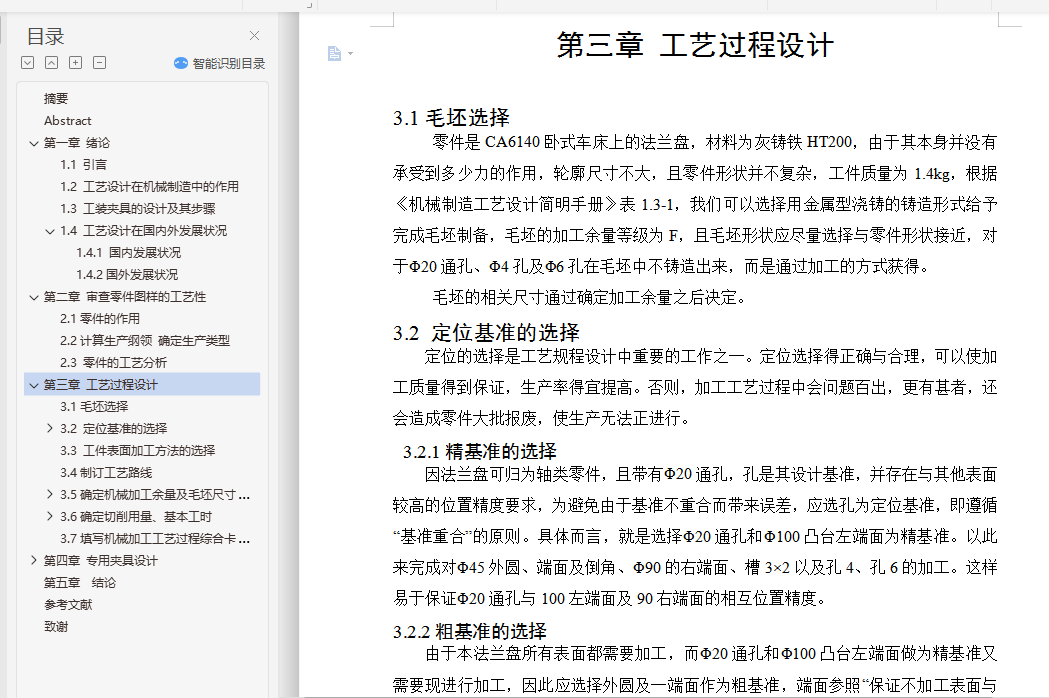Go to 3.4 制订工艺路线
The width and height of the screenshot is (1049, 698).
tap(106, 473)
